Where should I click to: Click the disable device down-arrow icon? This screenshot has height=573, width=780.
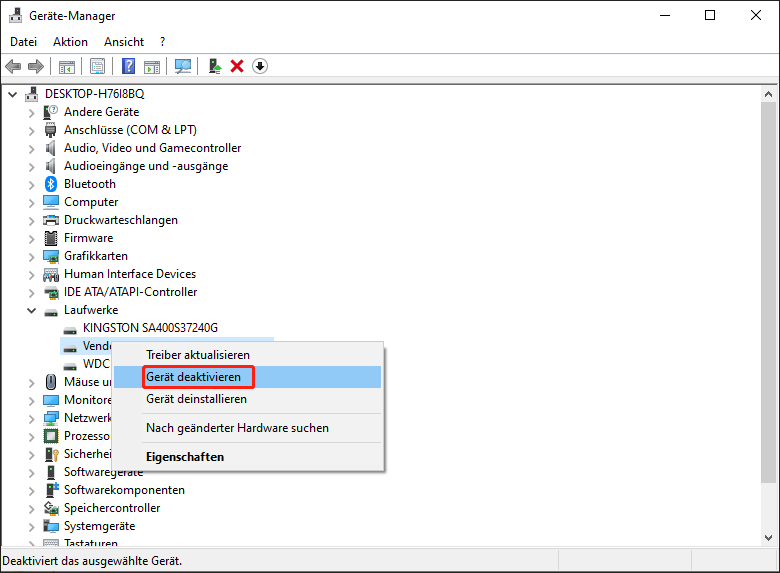260,66
